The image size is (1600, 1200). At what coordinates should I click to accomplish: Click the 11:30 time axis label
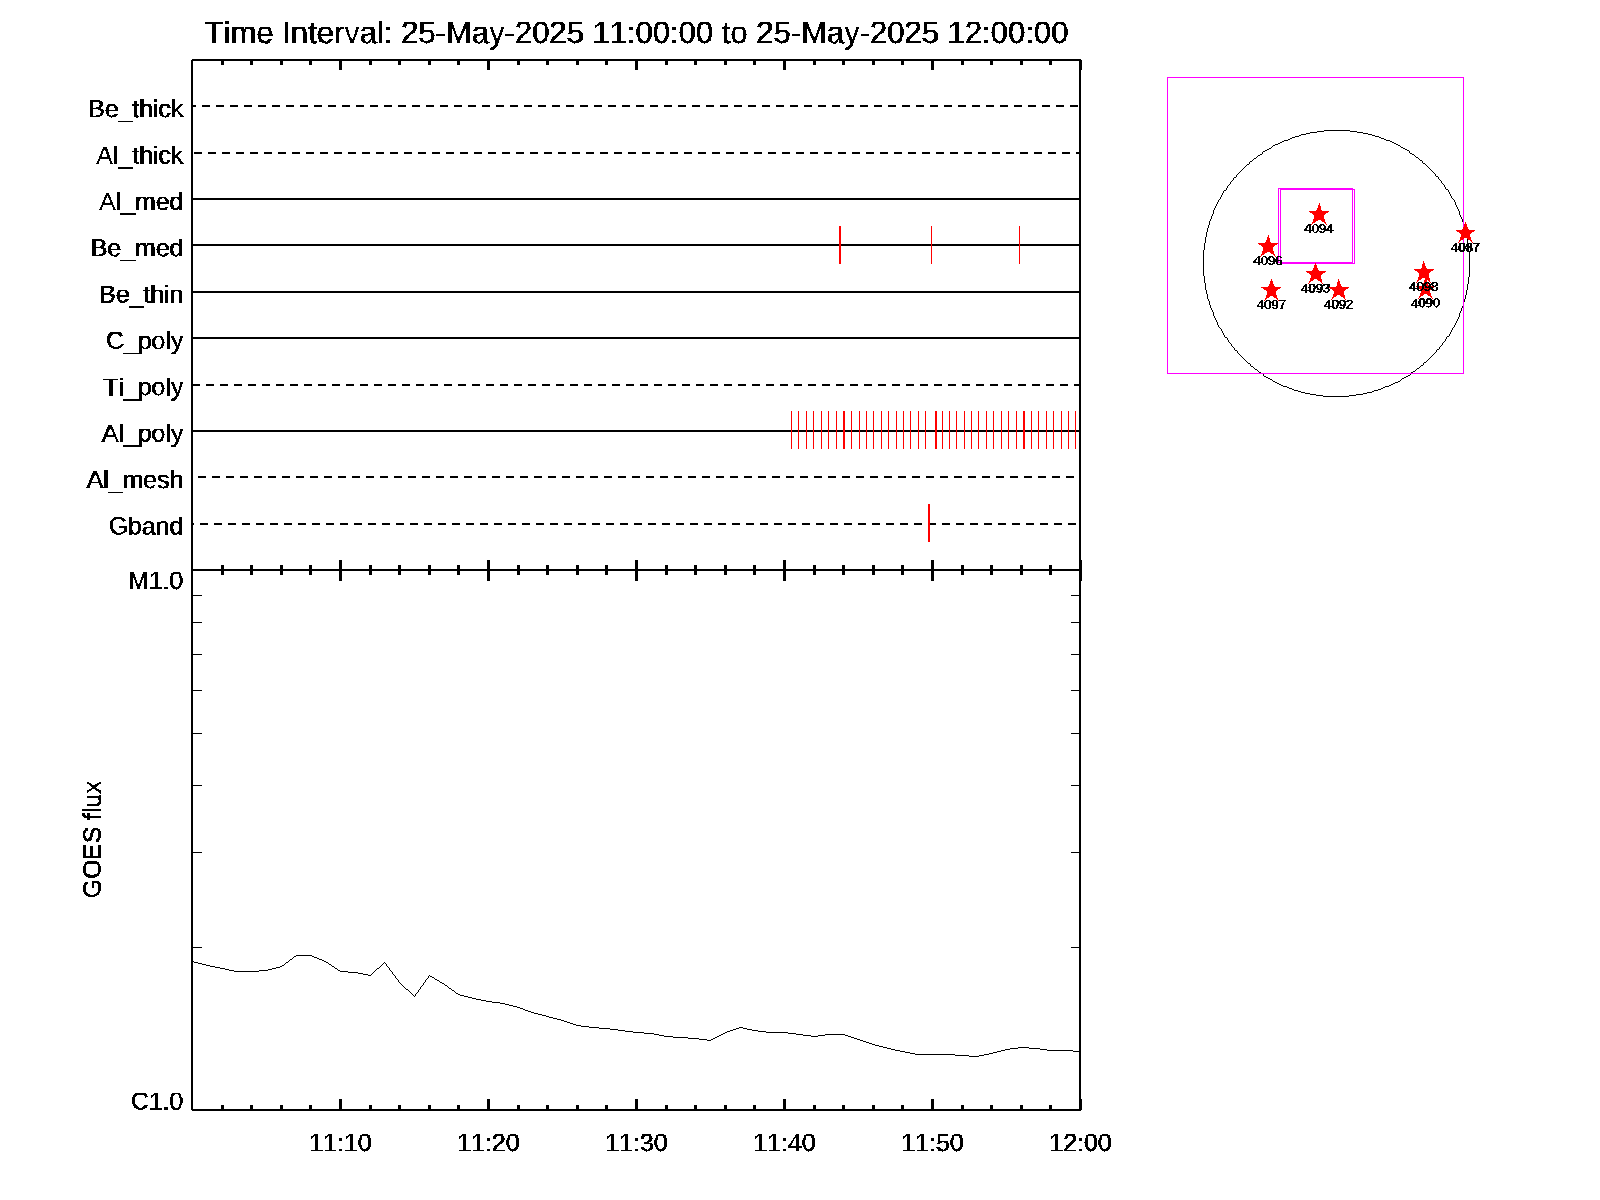(x=636, y=1143)
